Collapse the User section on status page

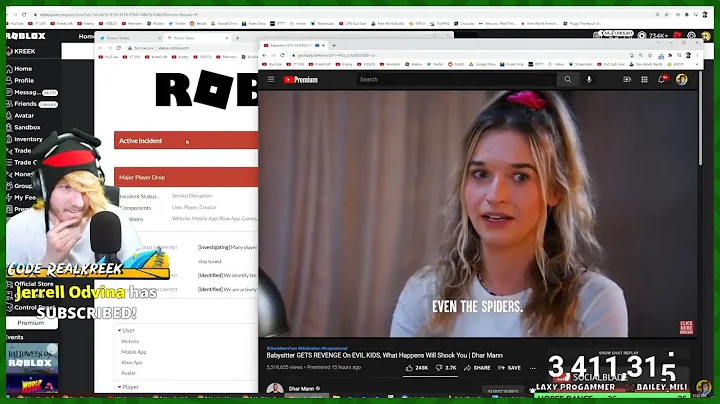click(x=126, y=330)
